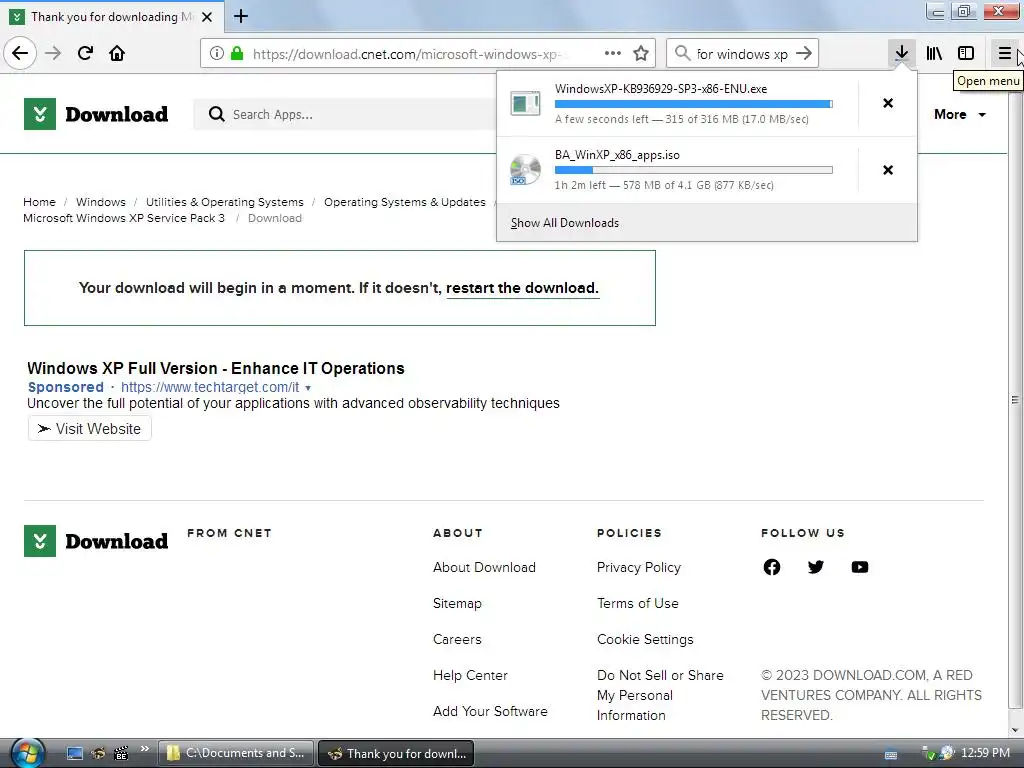The width and height of the screenshot is (1024, 768).
Task: Open the Privacy Policy link
Action: (639, 568)
